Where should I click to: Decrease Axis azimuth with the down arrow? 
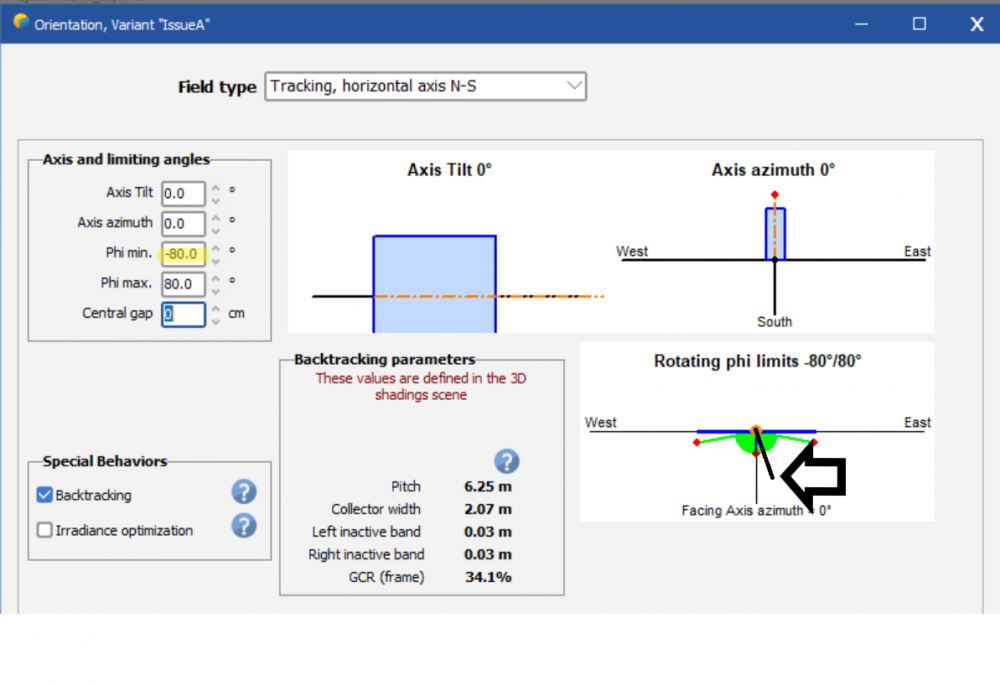click(x=216, y=231)
